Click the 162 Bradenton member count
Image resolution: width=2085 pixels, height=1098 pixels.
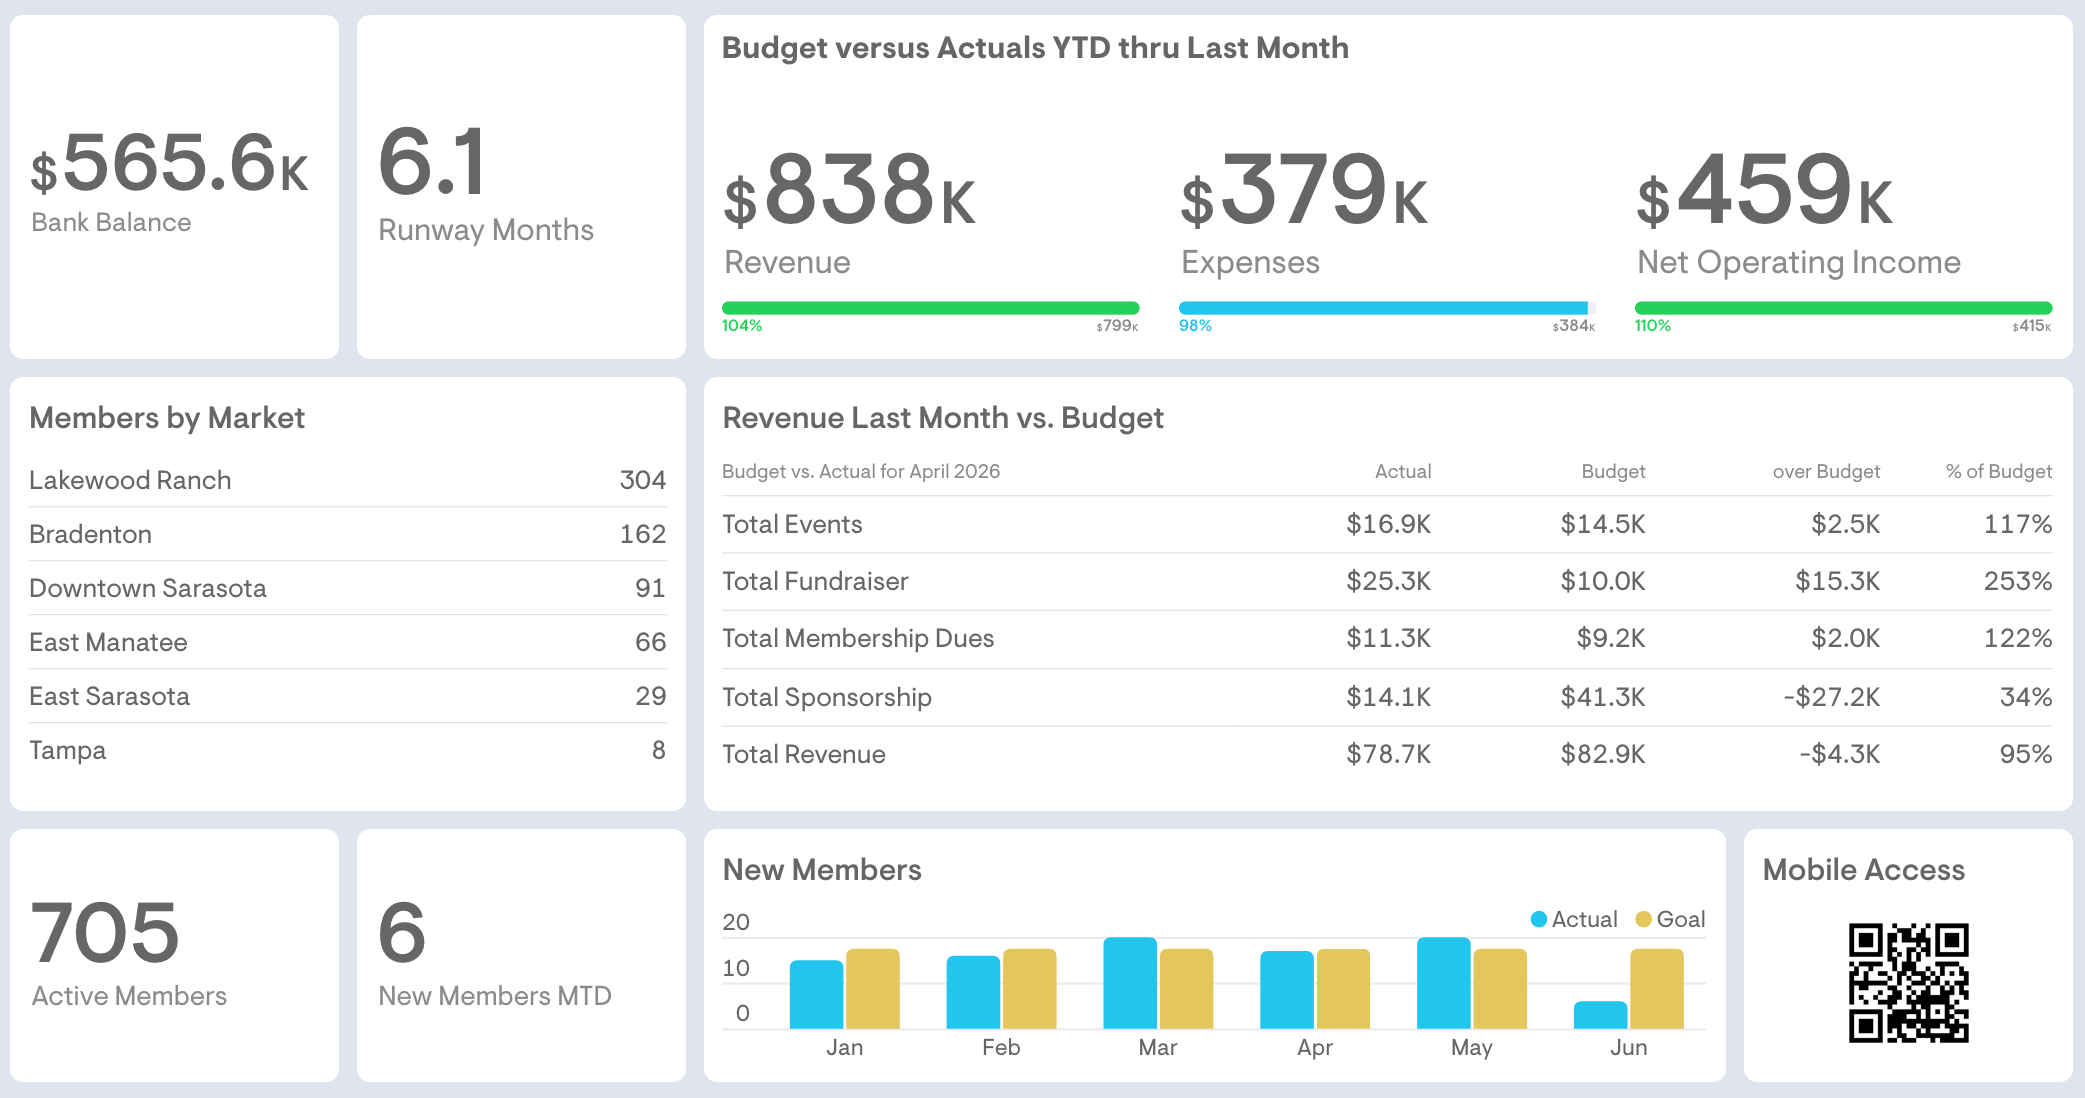(x=643, y=534)
